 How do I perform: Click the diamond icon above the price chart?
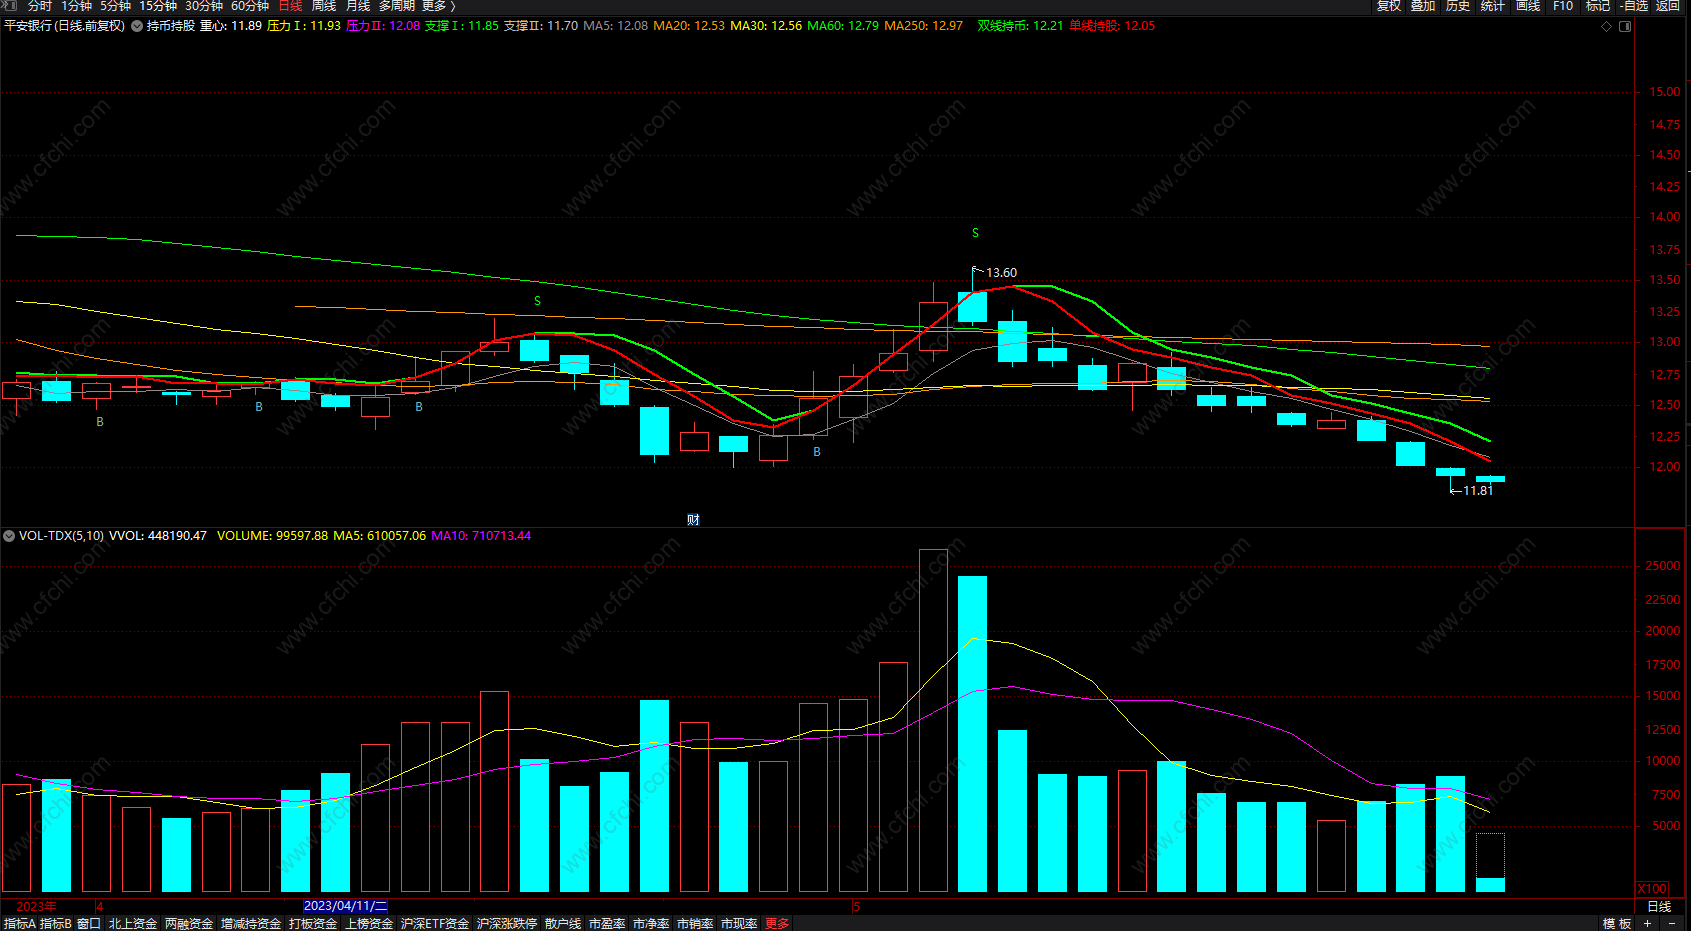pos(1607,26)
